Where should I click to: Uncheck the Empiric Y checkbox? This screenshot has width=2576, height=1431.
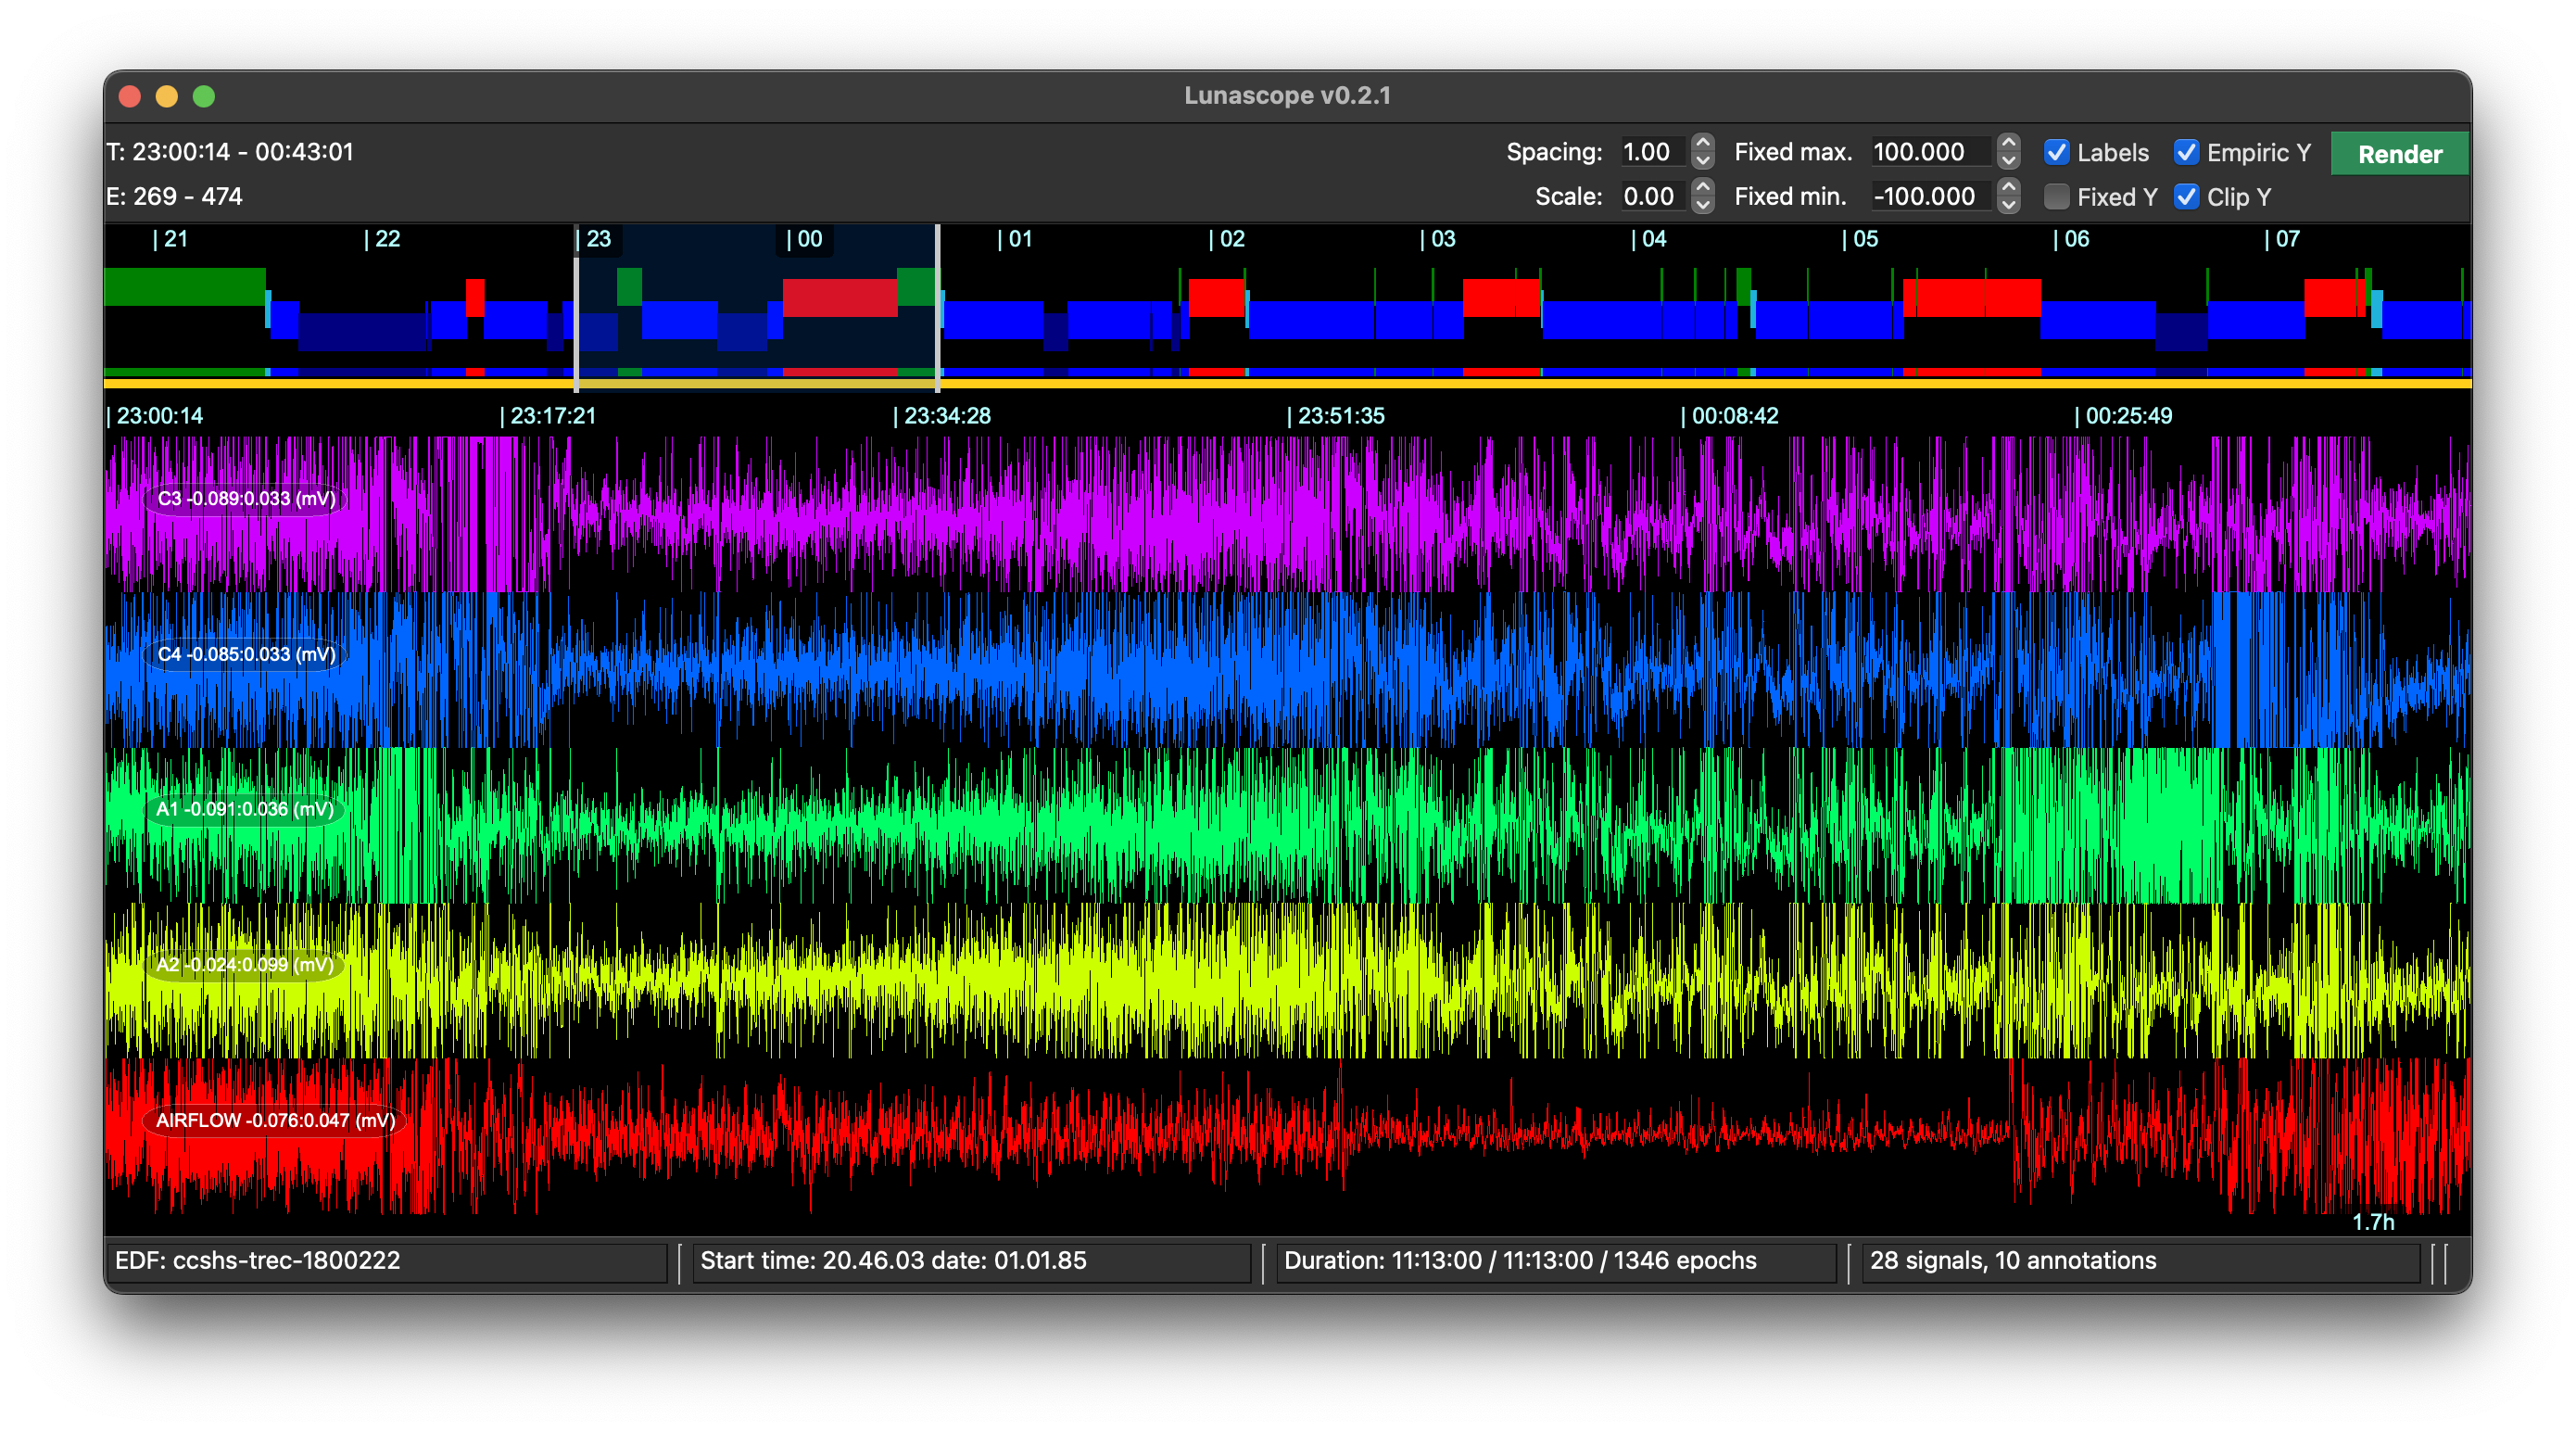click(x=2186, y=153)
